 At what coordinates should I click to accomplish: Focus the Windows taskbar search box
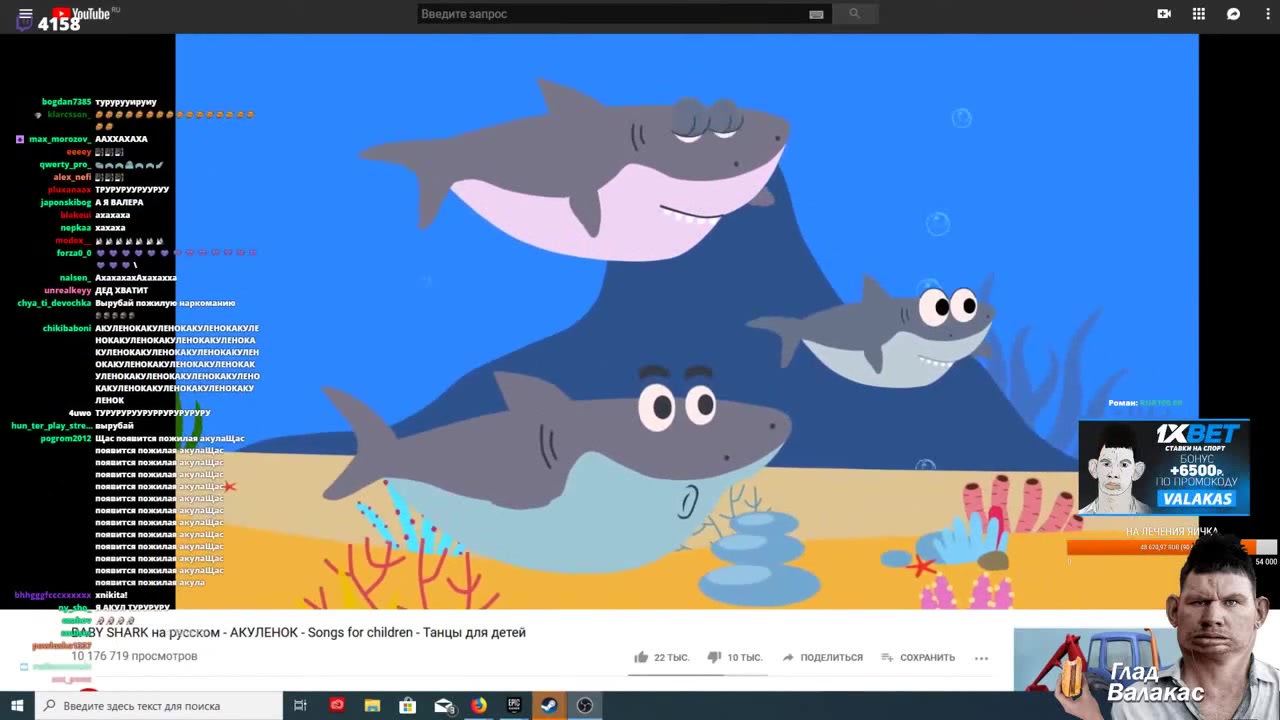click(x=159, y=705)
